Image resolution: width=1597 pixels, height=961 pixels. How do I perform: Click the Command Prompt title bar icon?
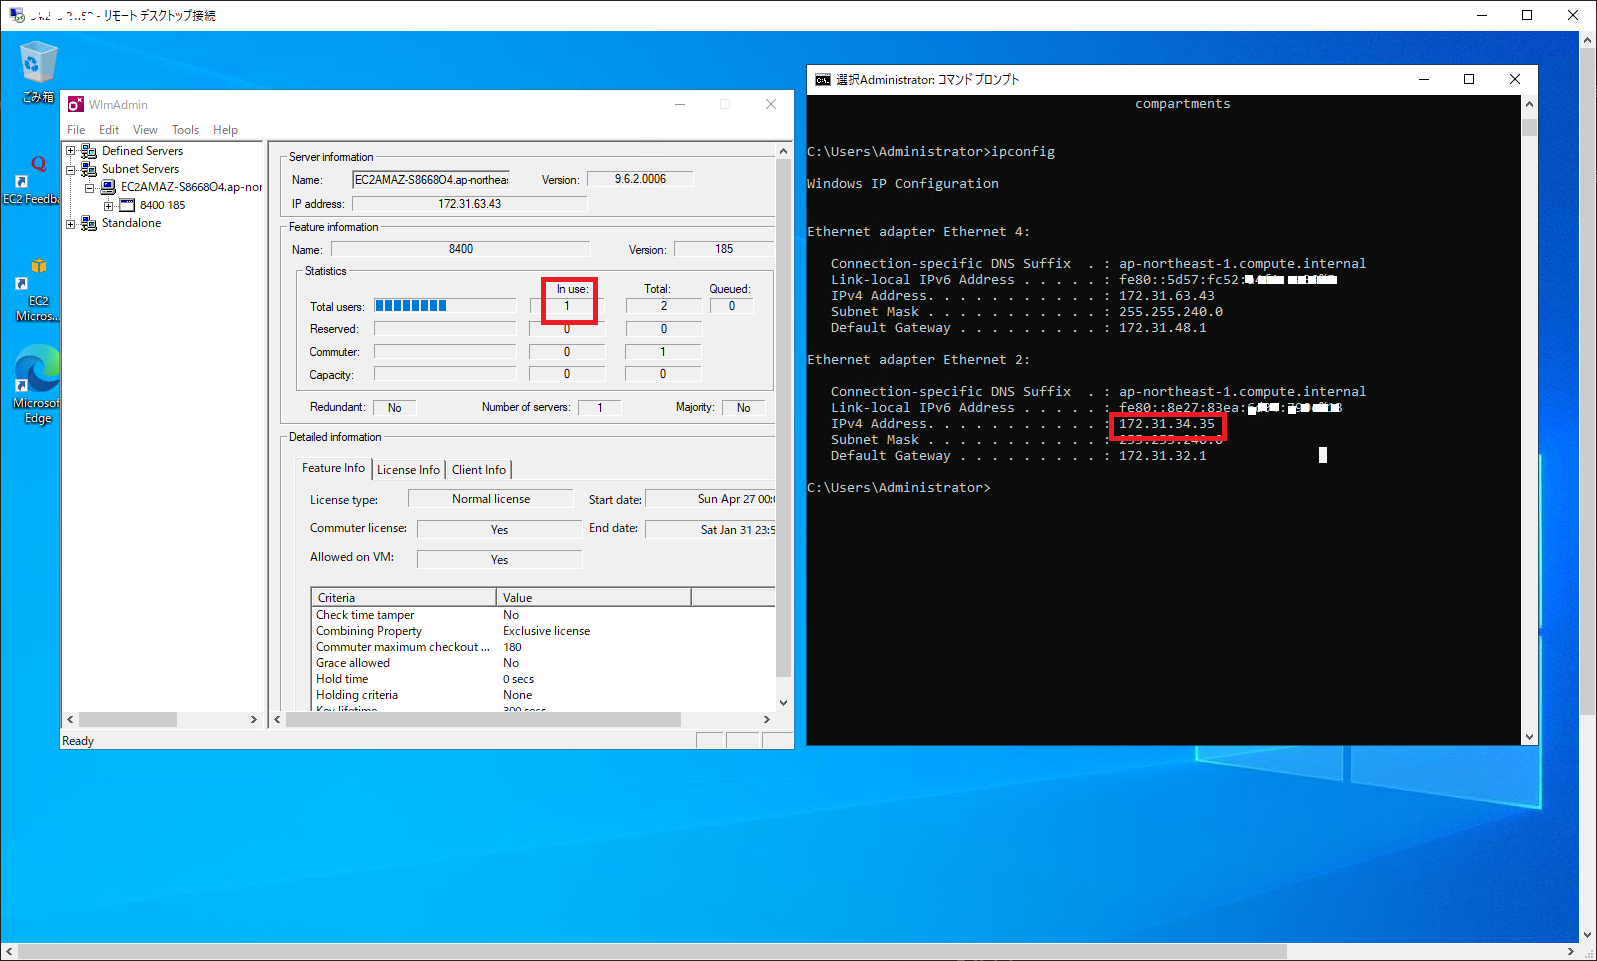coord(822,79)
